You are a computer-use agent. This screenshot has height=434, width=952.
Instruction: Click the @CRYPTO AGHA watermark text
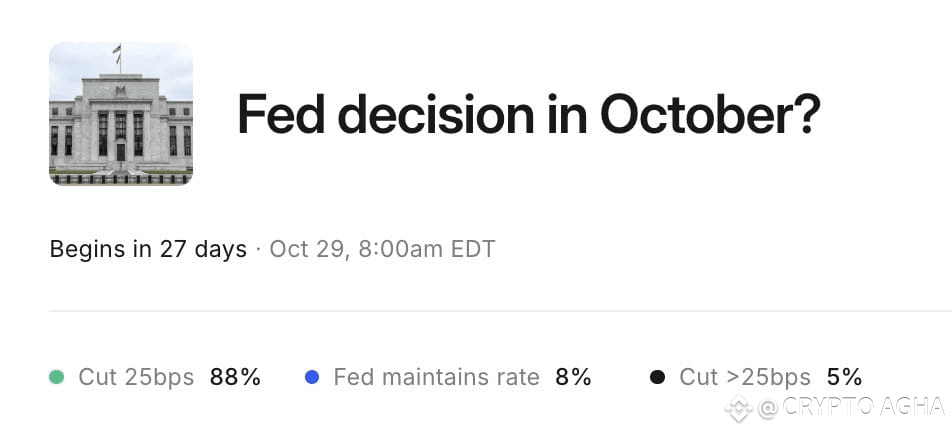(851, 407)
